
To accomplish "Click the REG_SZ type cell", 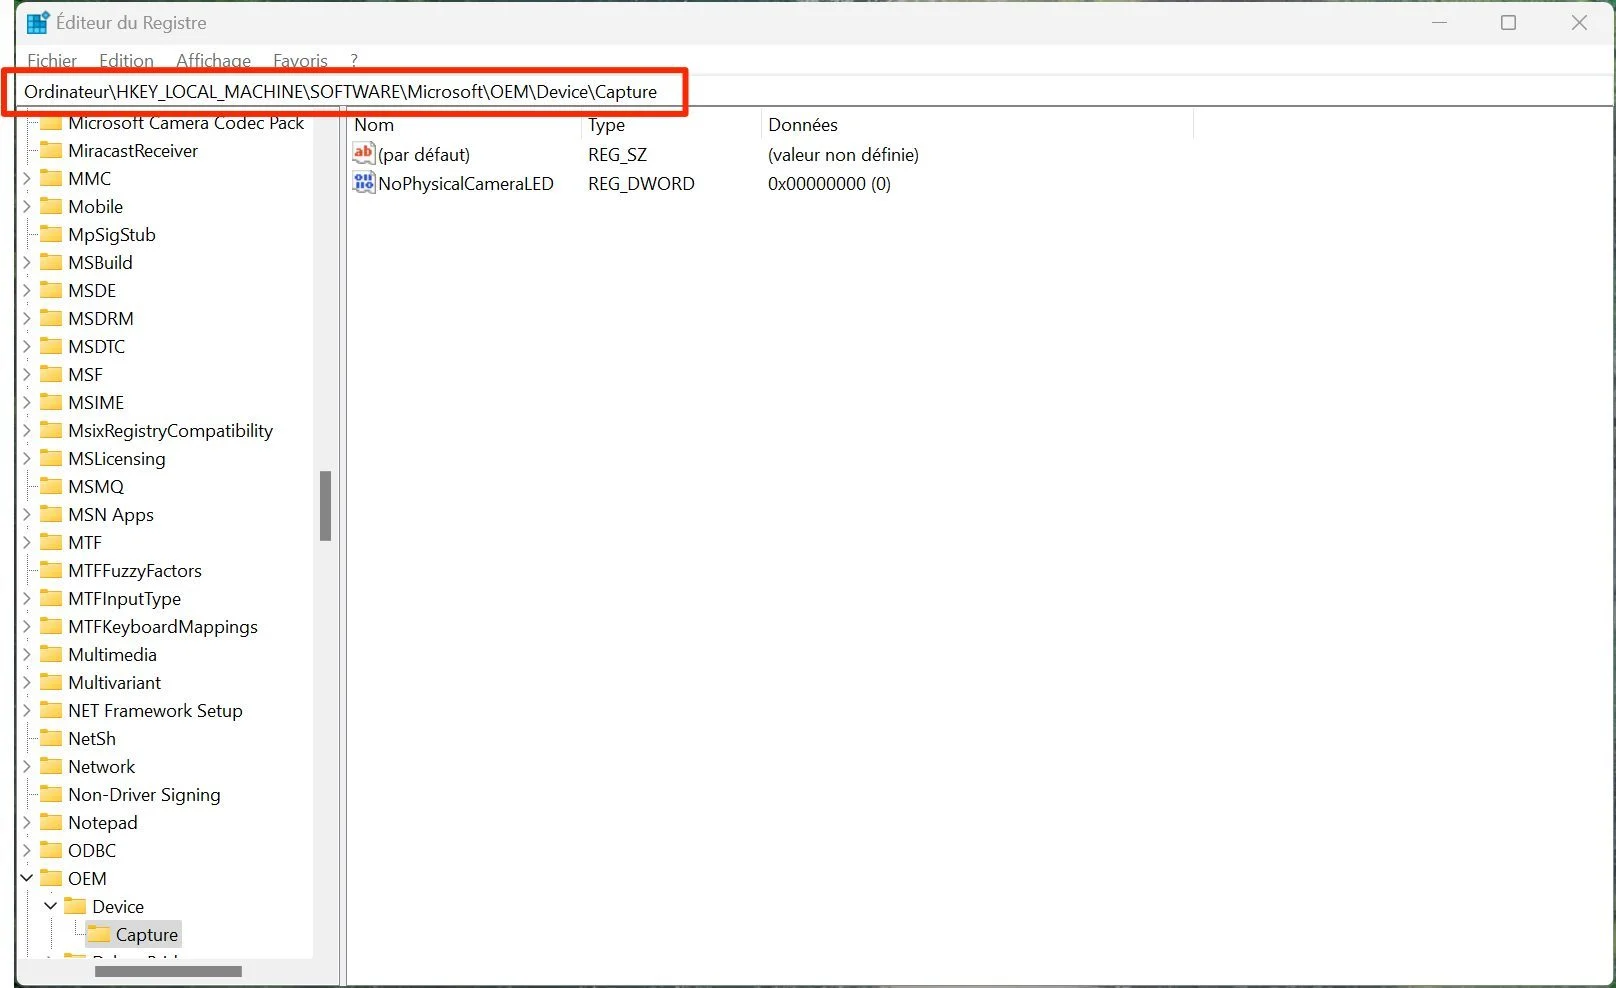I will pyautogui.click(x=617, y=154).
